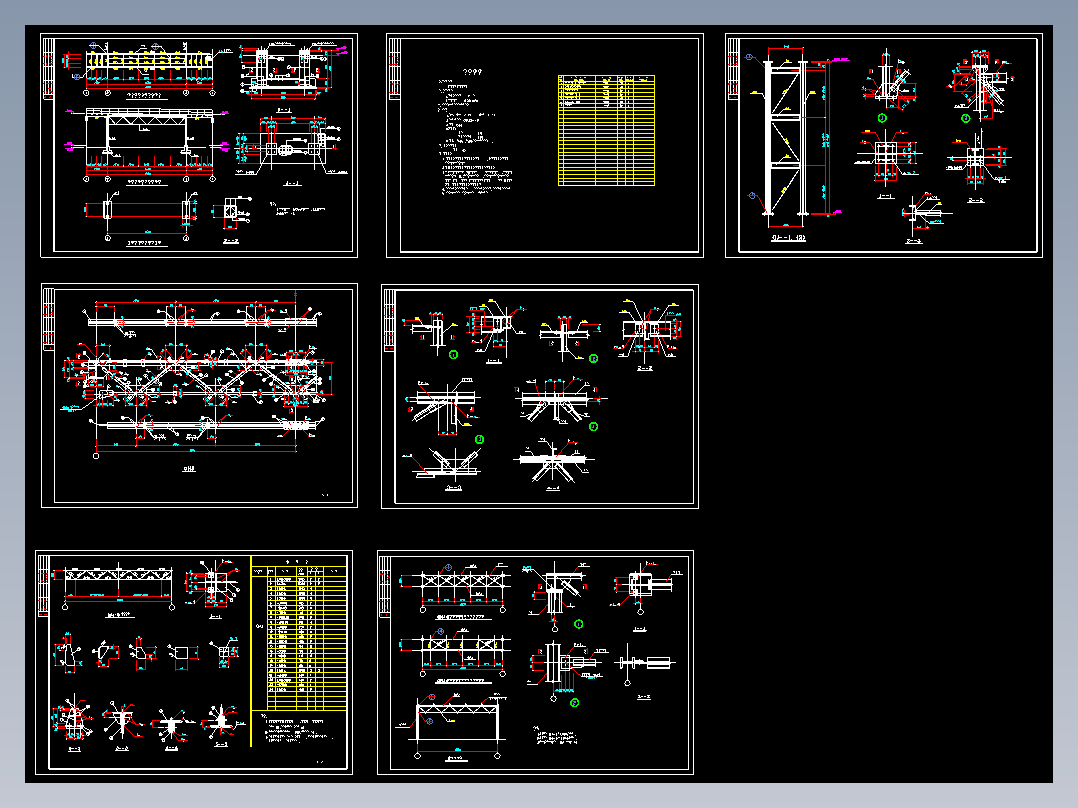Select the upper green node marker in bottom-middle sheet

579,624
